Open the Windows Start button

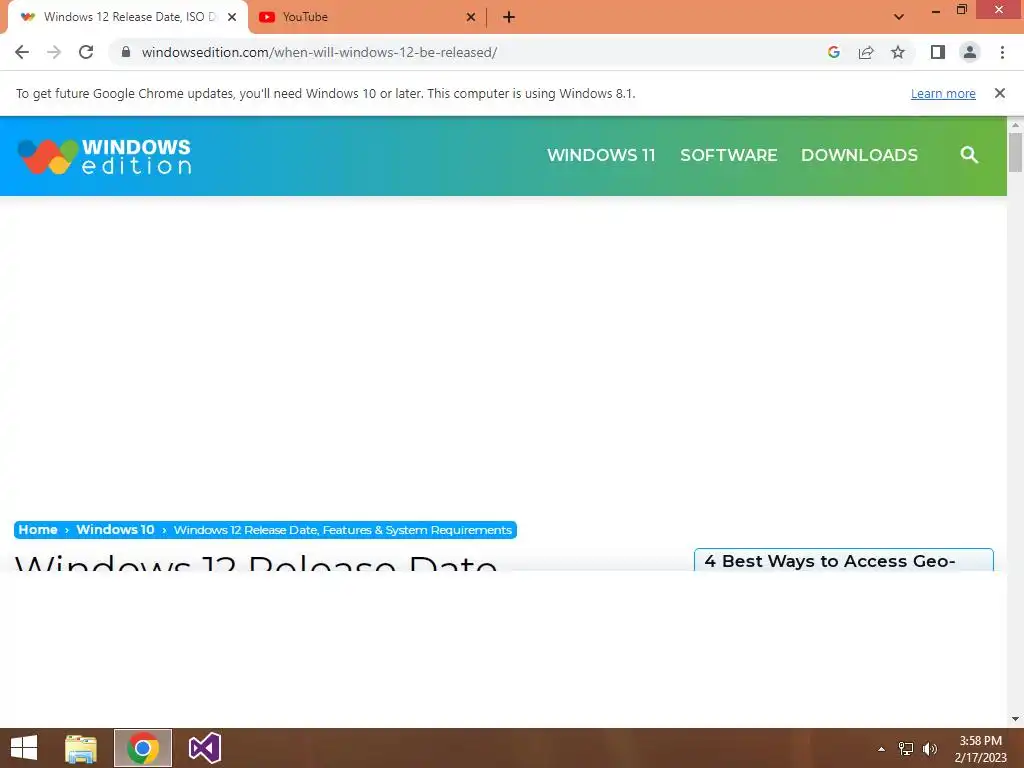(24, 748)
